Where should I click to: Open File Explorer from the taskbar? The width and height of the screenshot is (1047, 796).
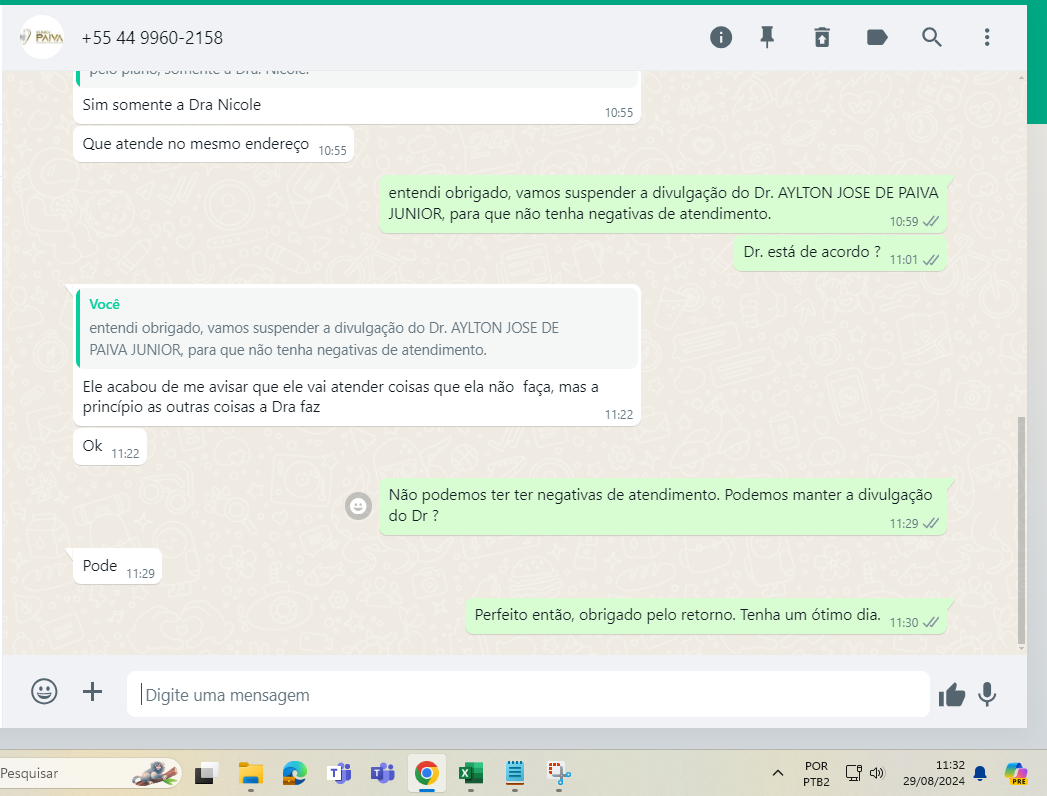pos(250,773)
